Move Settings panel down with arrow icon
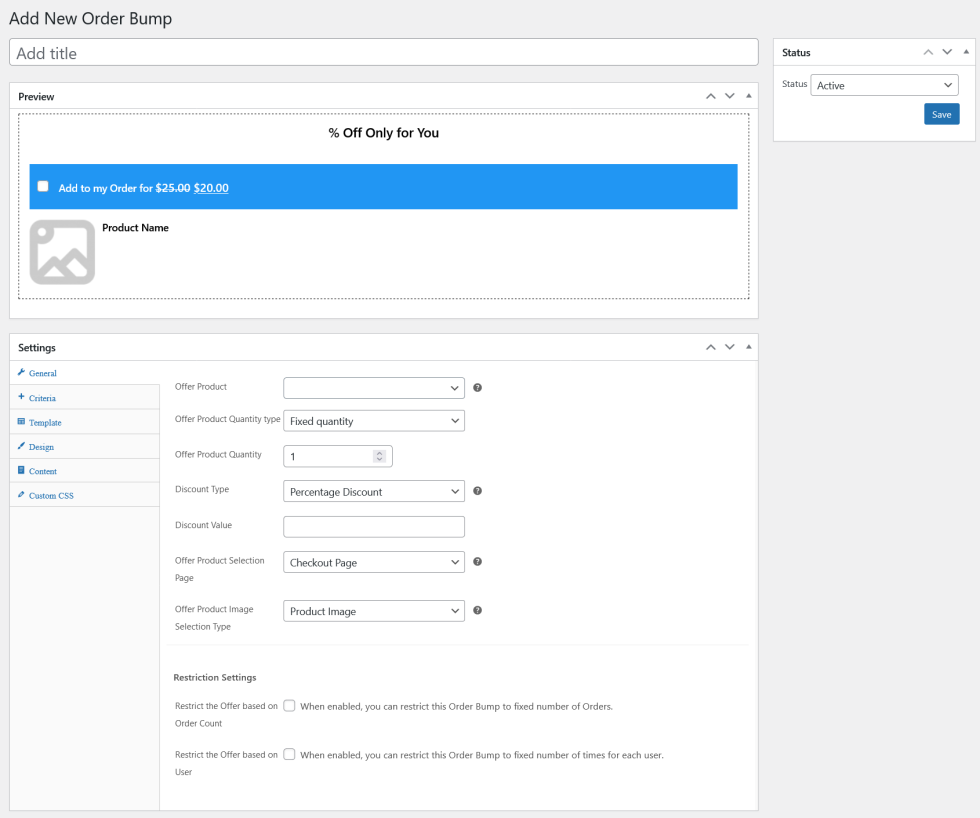Screen dimensions: 980x818 tap(730, 347)
